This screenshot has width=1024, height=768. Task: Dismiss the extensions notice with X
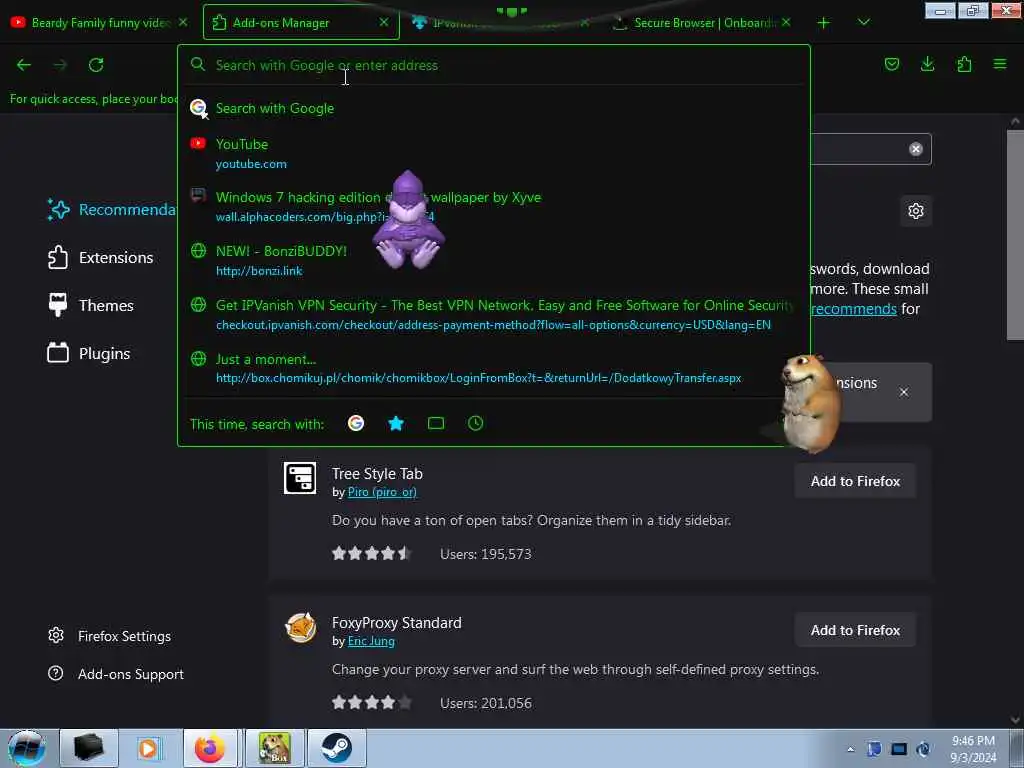(904, 392)
